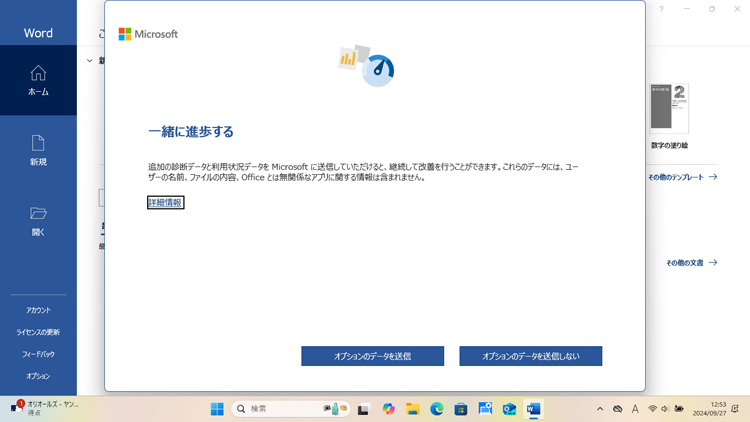Expand the hidden system tray icons chevron
750x422 pixels.
[x=600, y=409]
